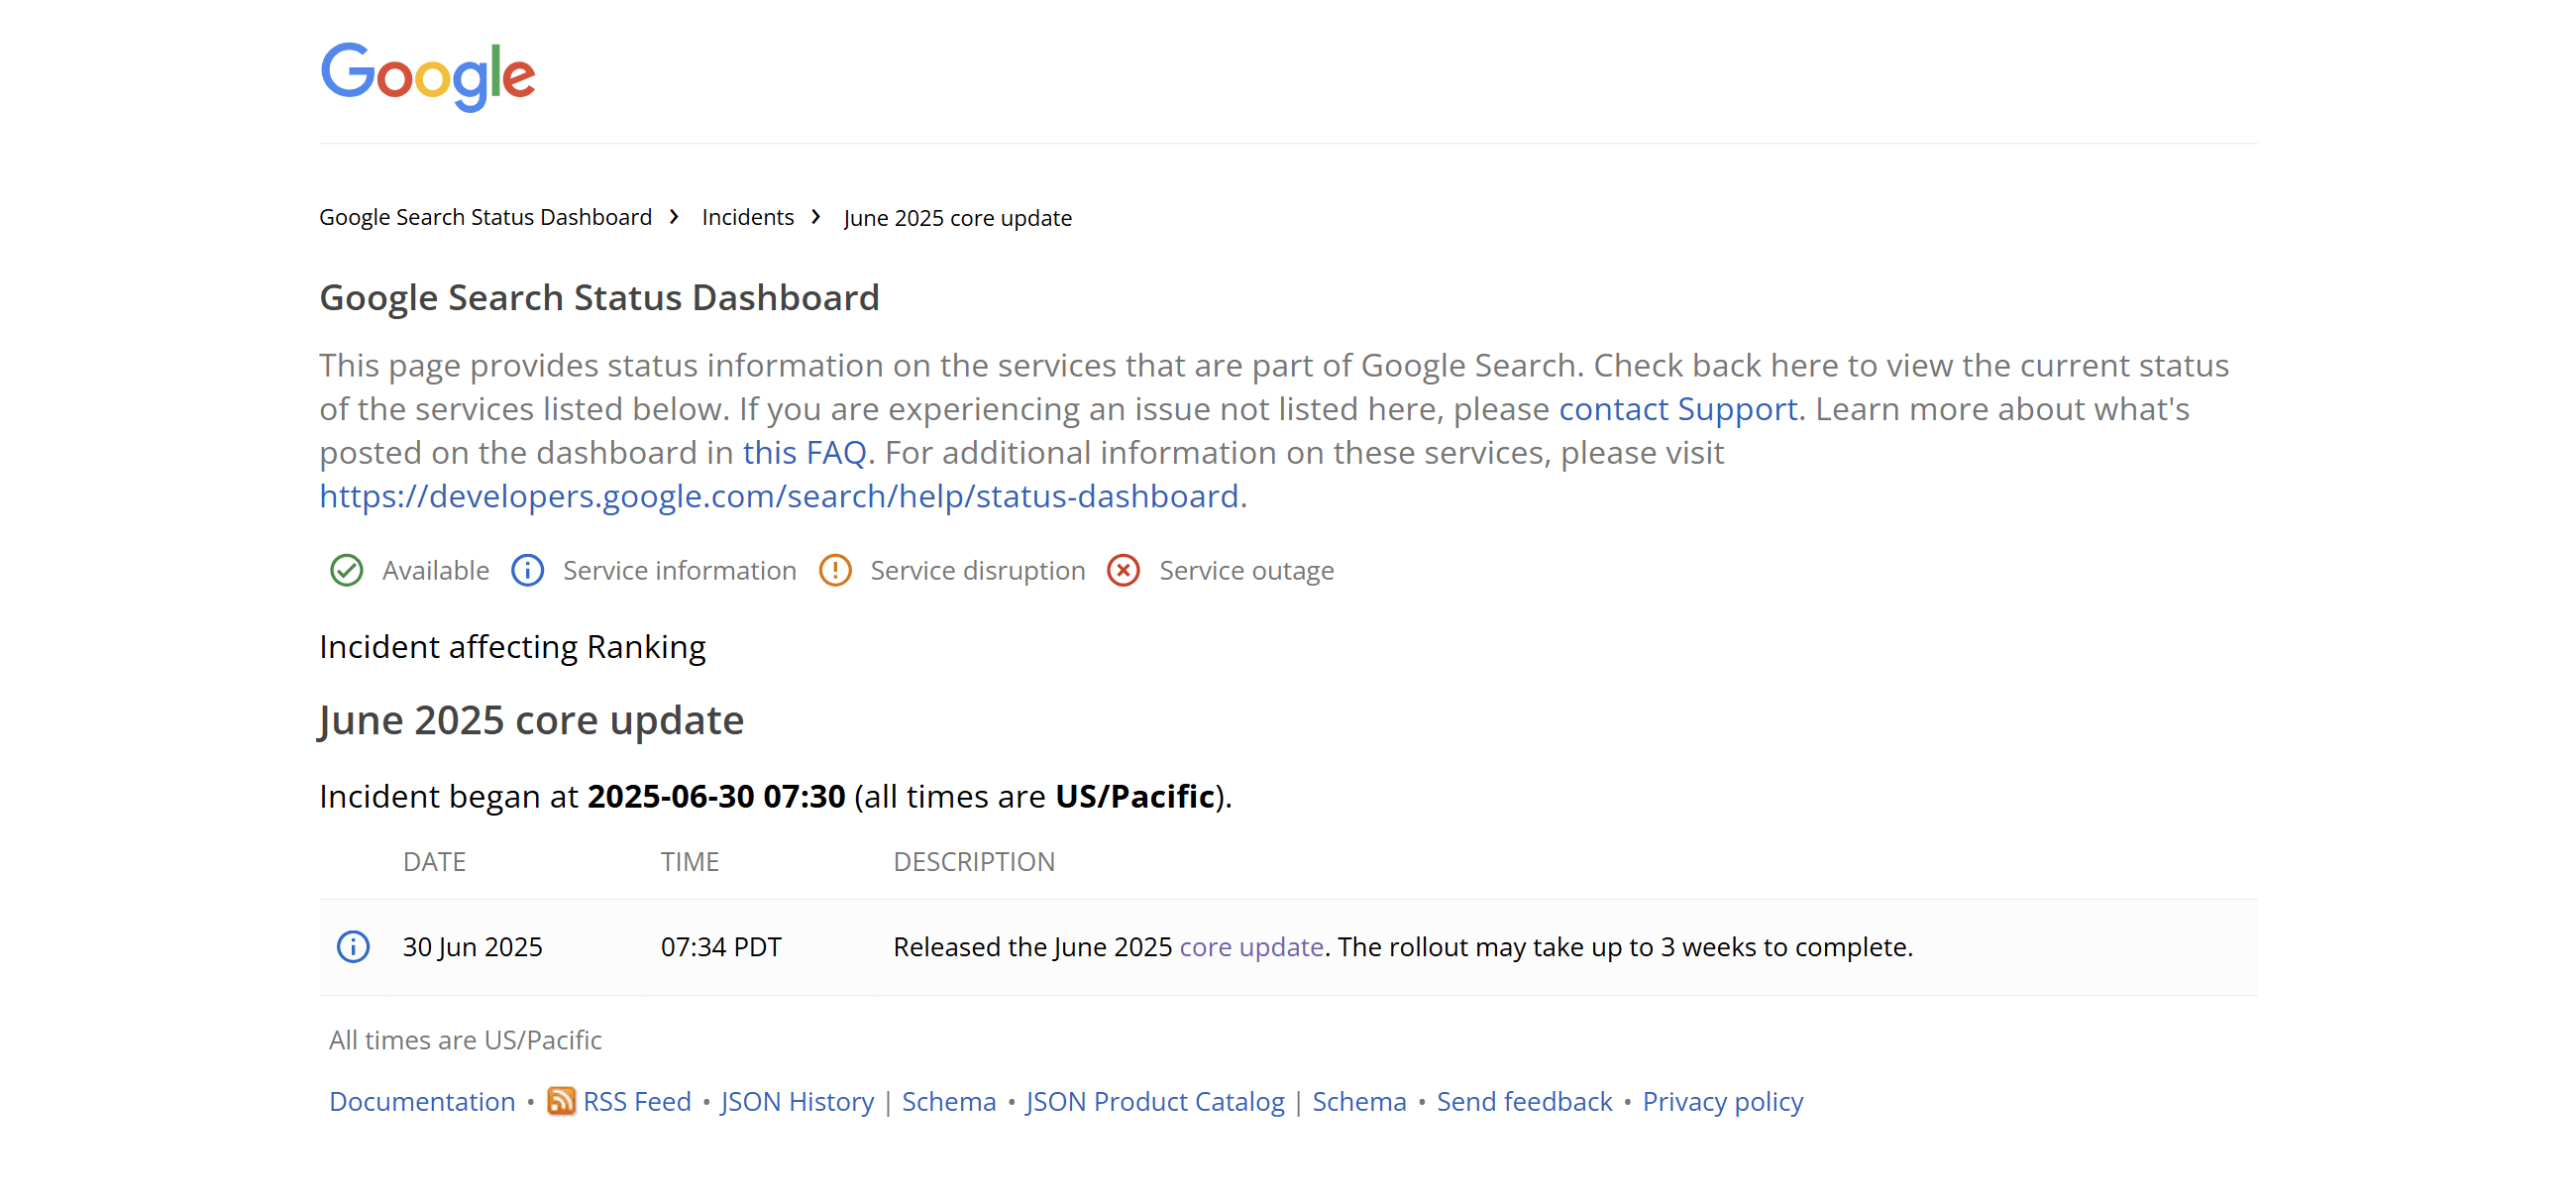Click the blue Service information legend icon

pos(528,570)
